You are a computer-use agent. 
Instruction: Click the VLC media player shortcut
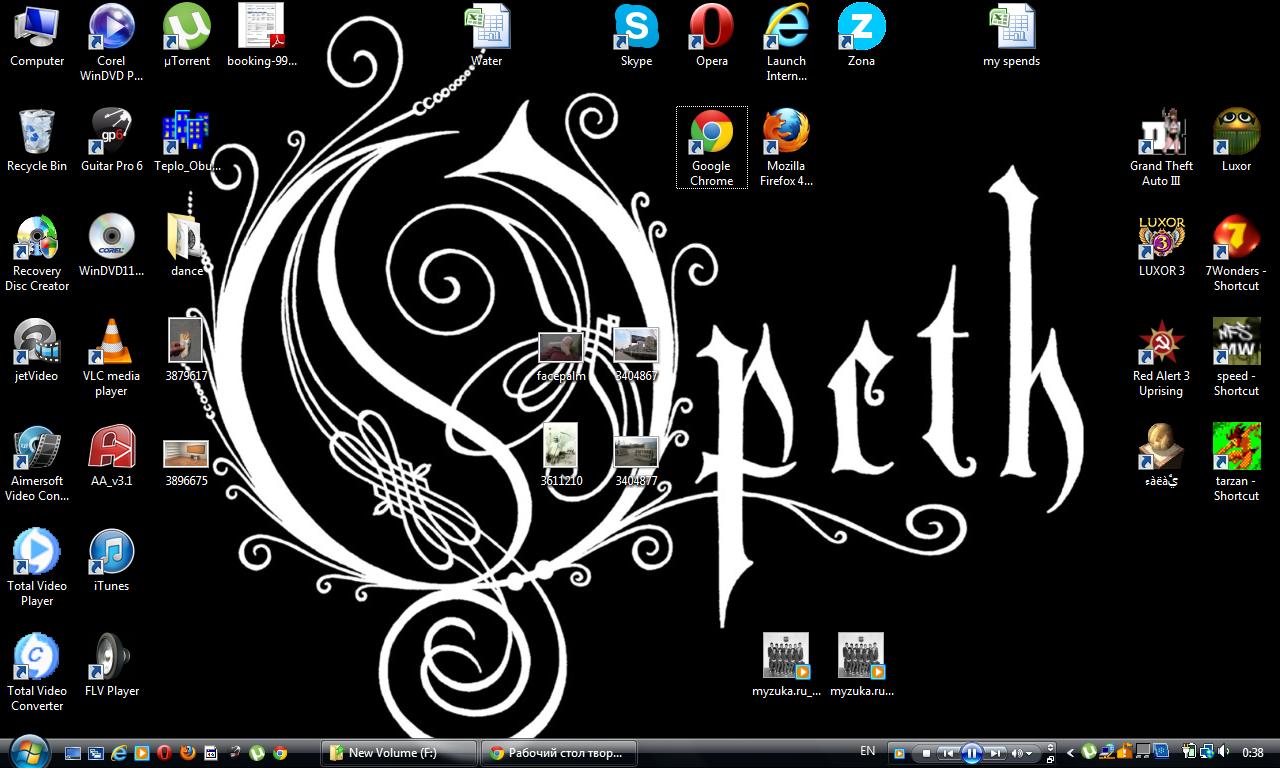[111, 358]
